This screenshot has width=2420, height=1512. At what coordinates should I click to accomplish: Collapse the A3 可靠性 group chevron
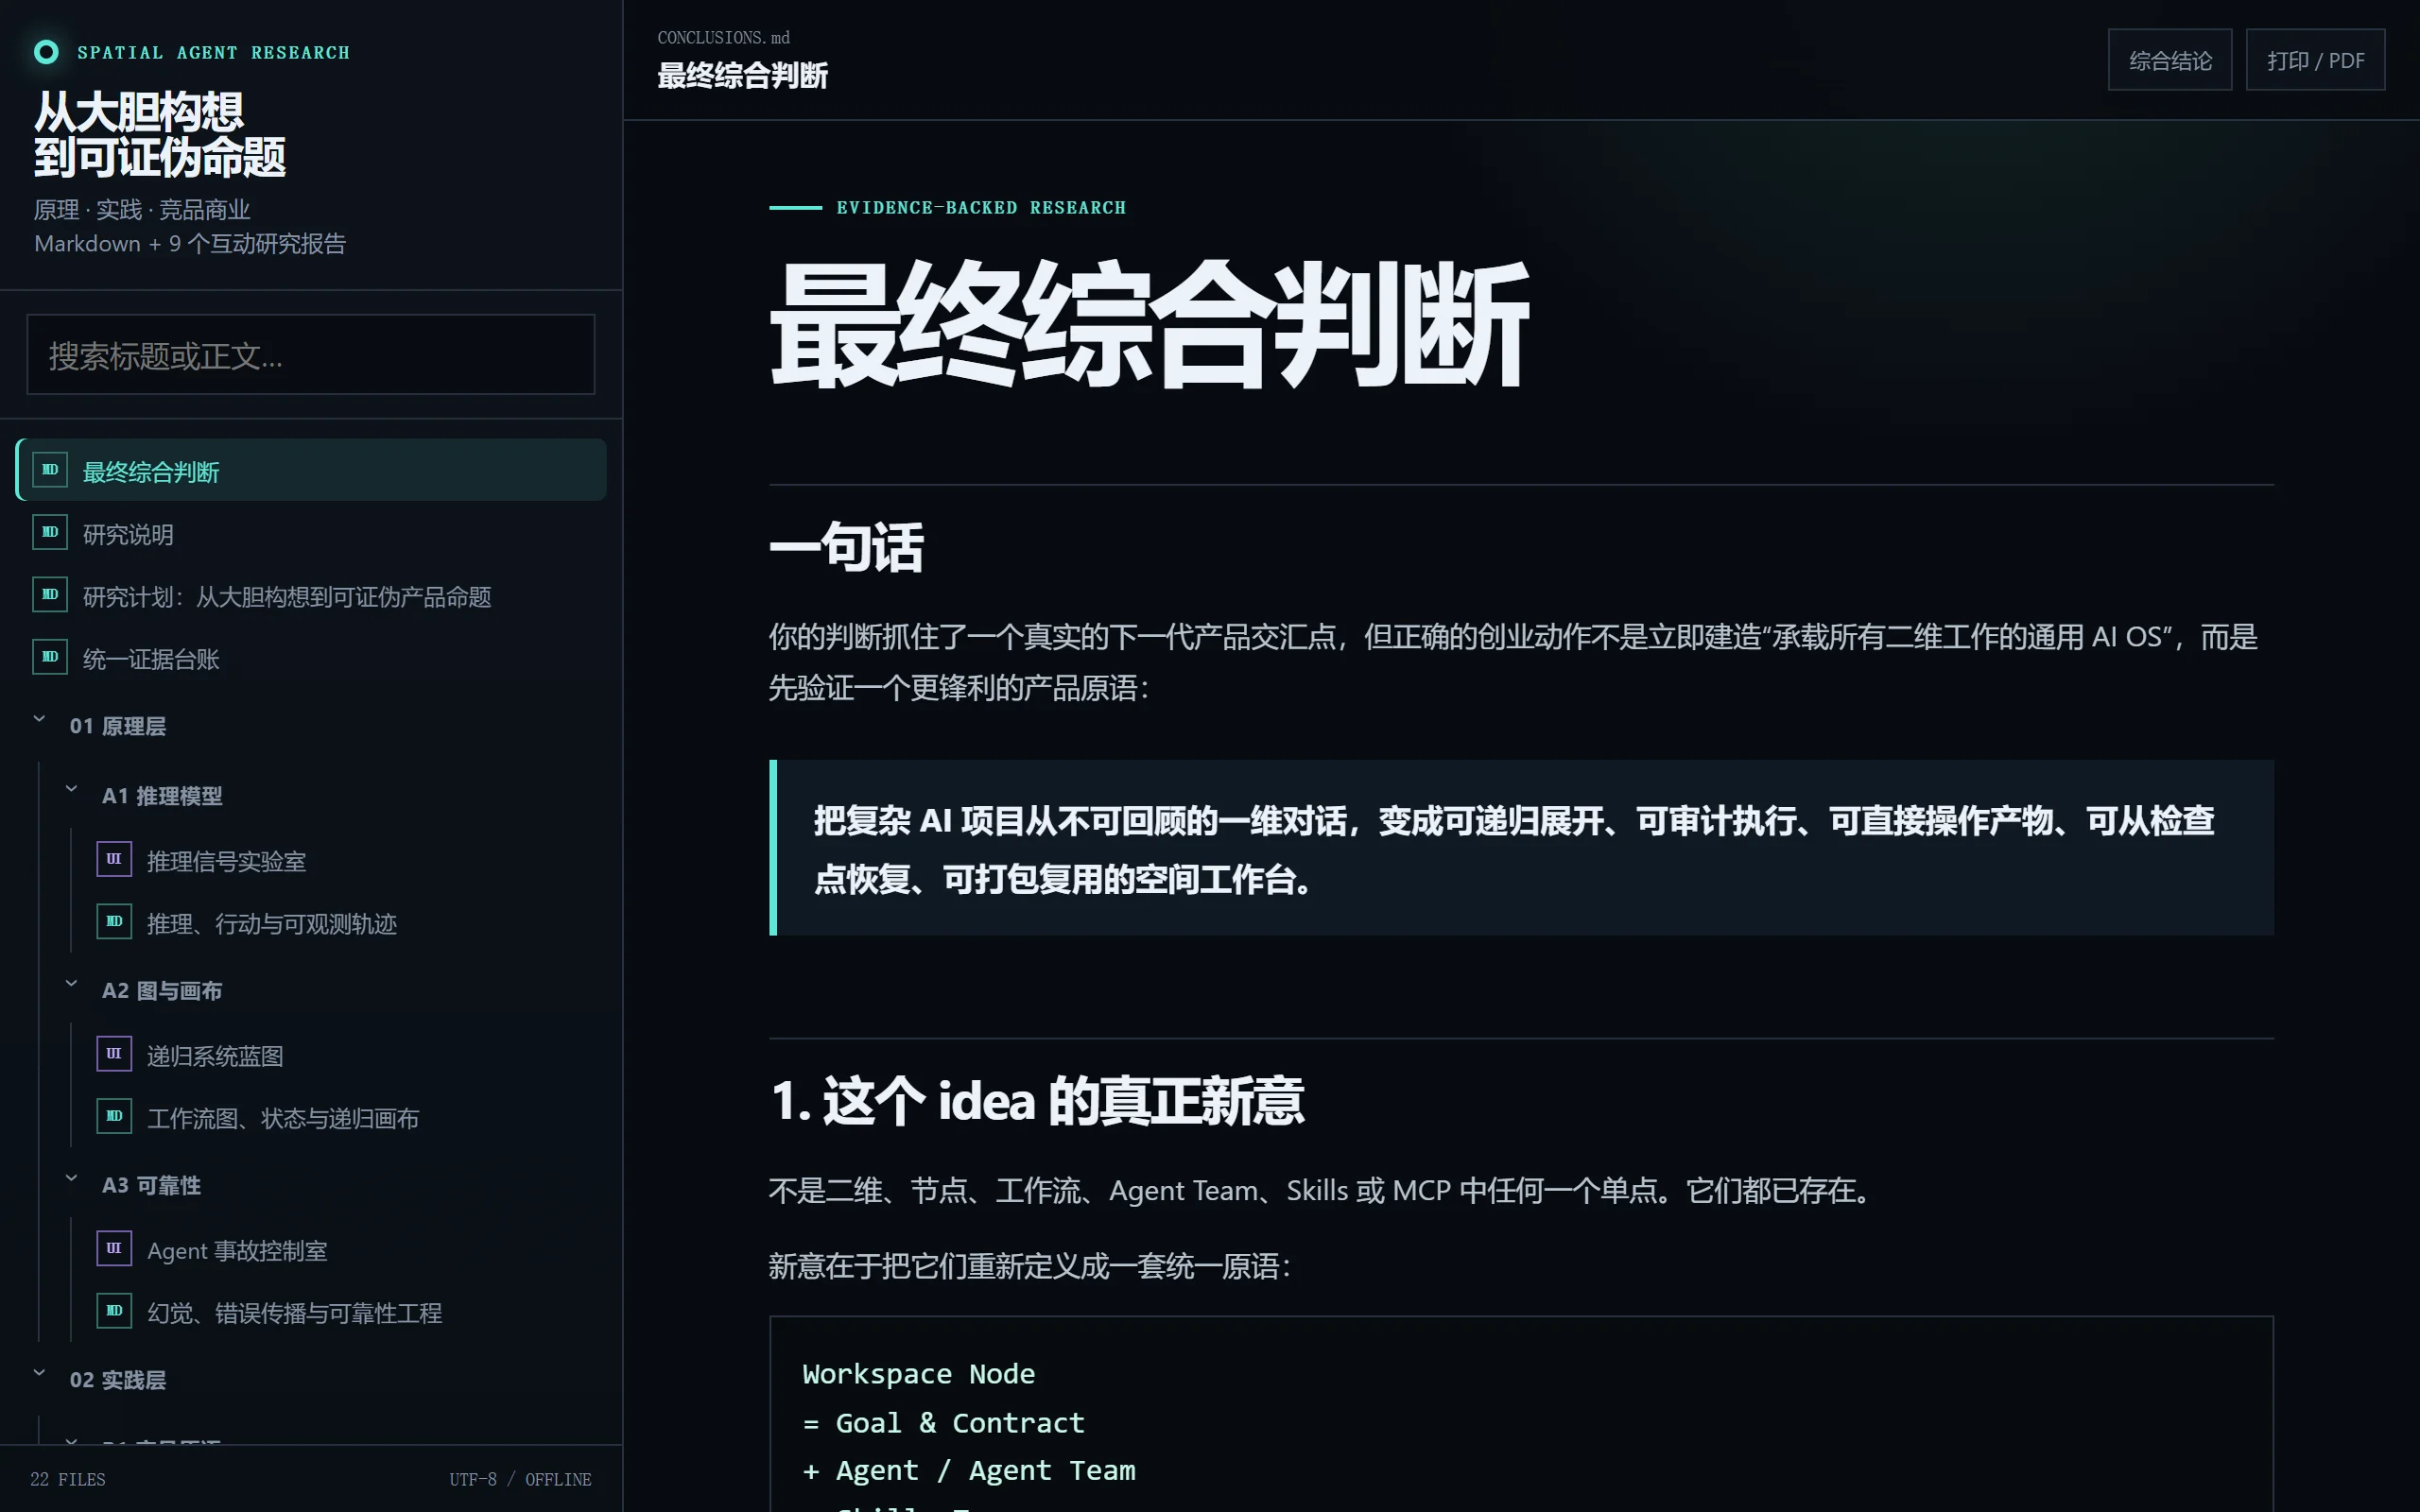click(x=71, y=1178)
